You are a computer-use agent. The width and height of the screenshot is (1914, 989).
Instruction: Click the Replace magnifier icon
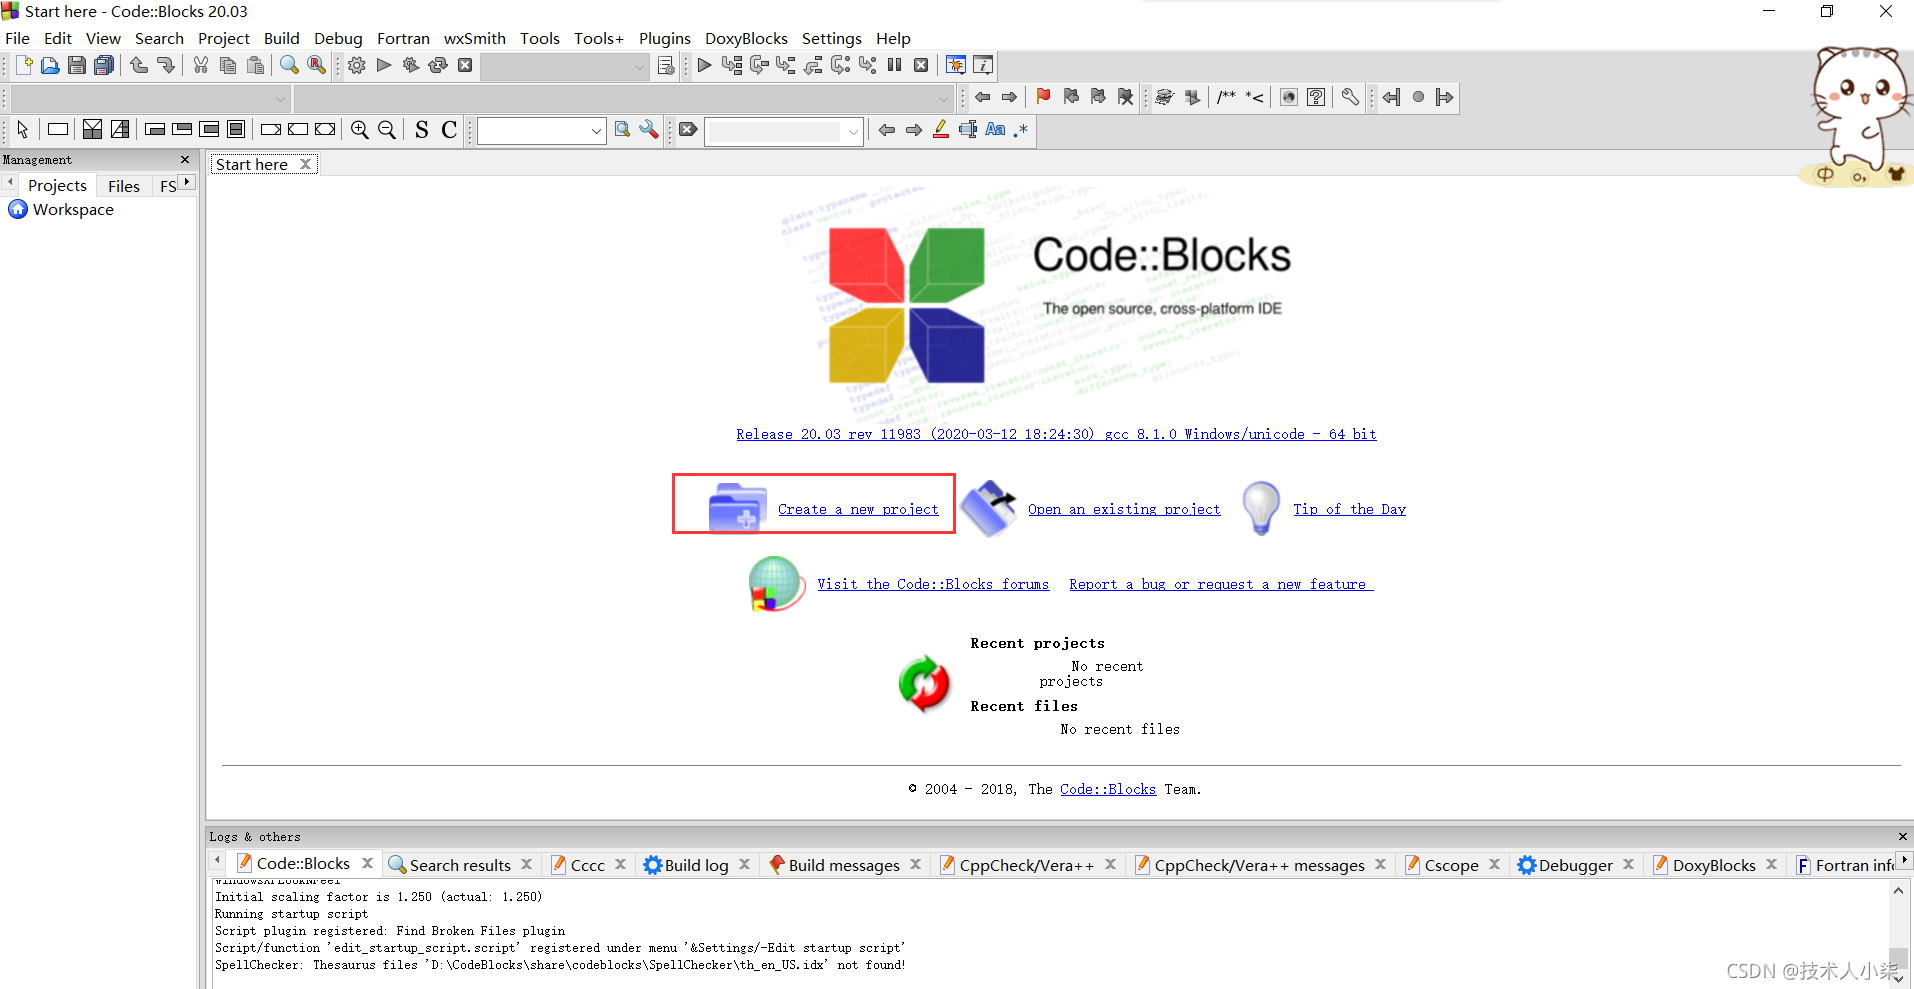click(x=317, y=65)
